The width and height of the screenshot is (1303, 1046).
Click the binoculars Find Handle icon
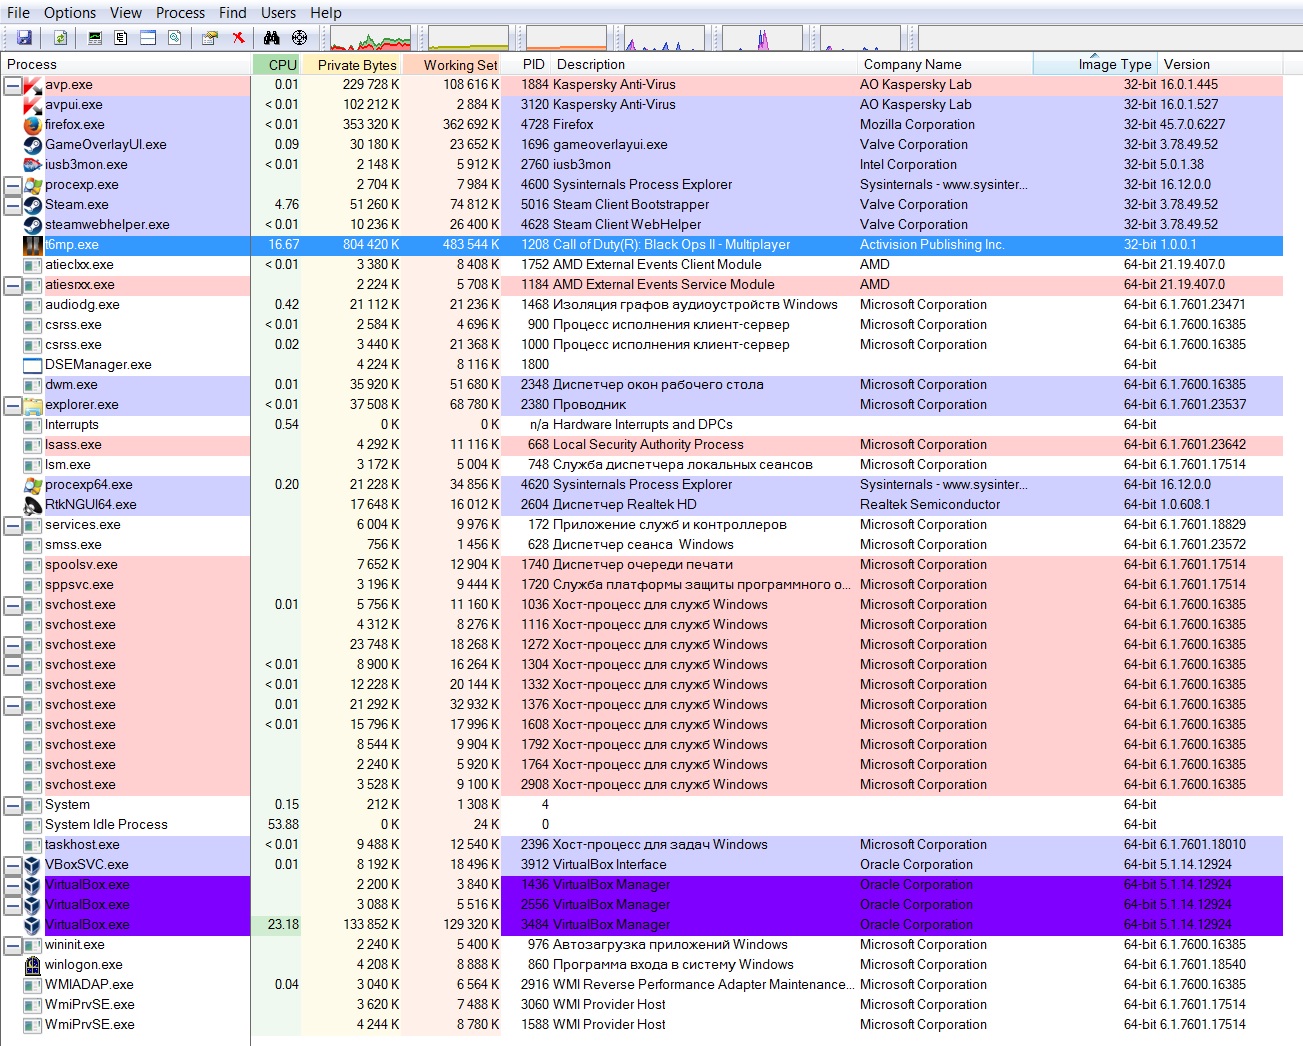(272, 38)
